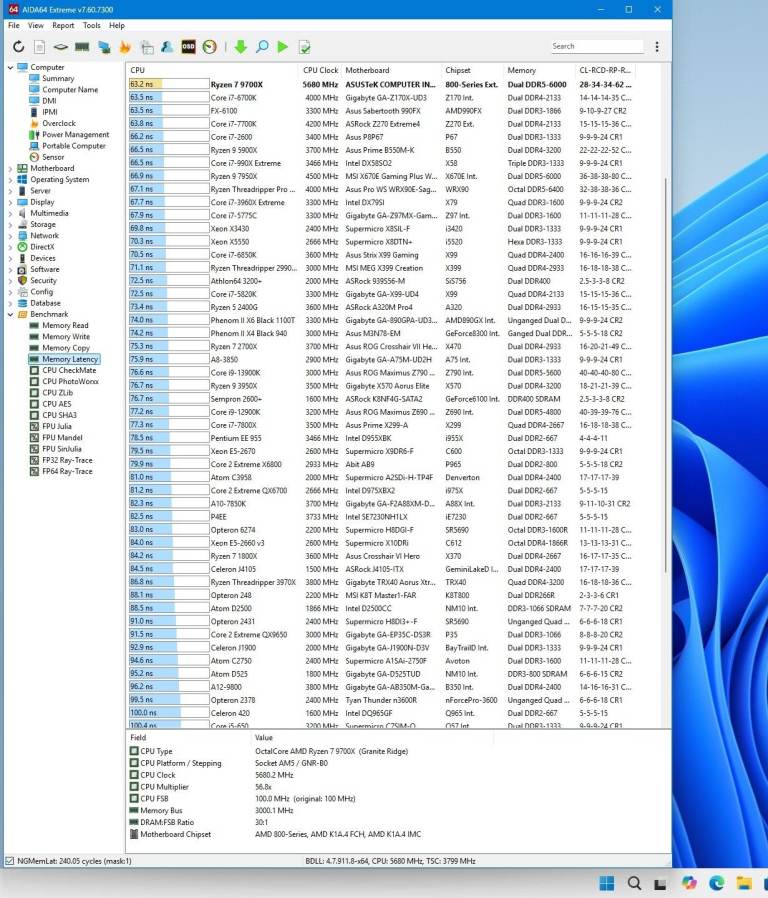Collapse the Benchmark tree node
Viewport: 768px width, 898px height.
(x=11, y=314)
